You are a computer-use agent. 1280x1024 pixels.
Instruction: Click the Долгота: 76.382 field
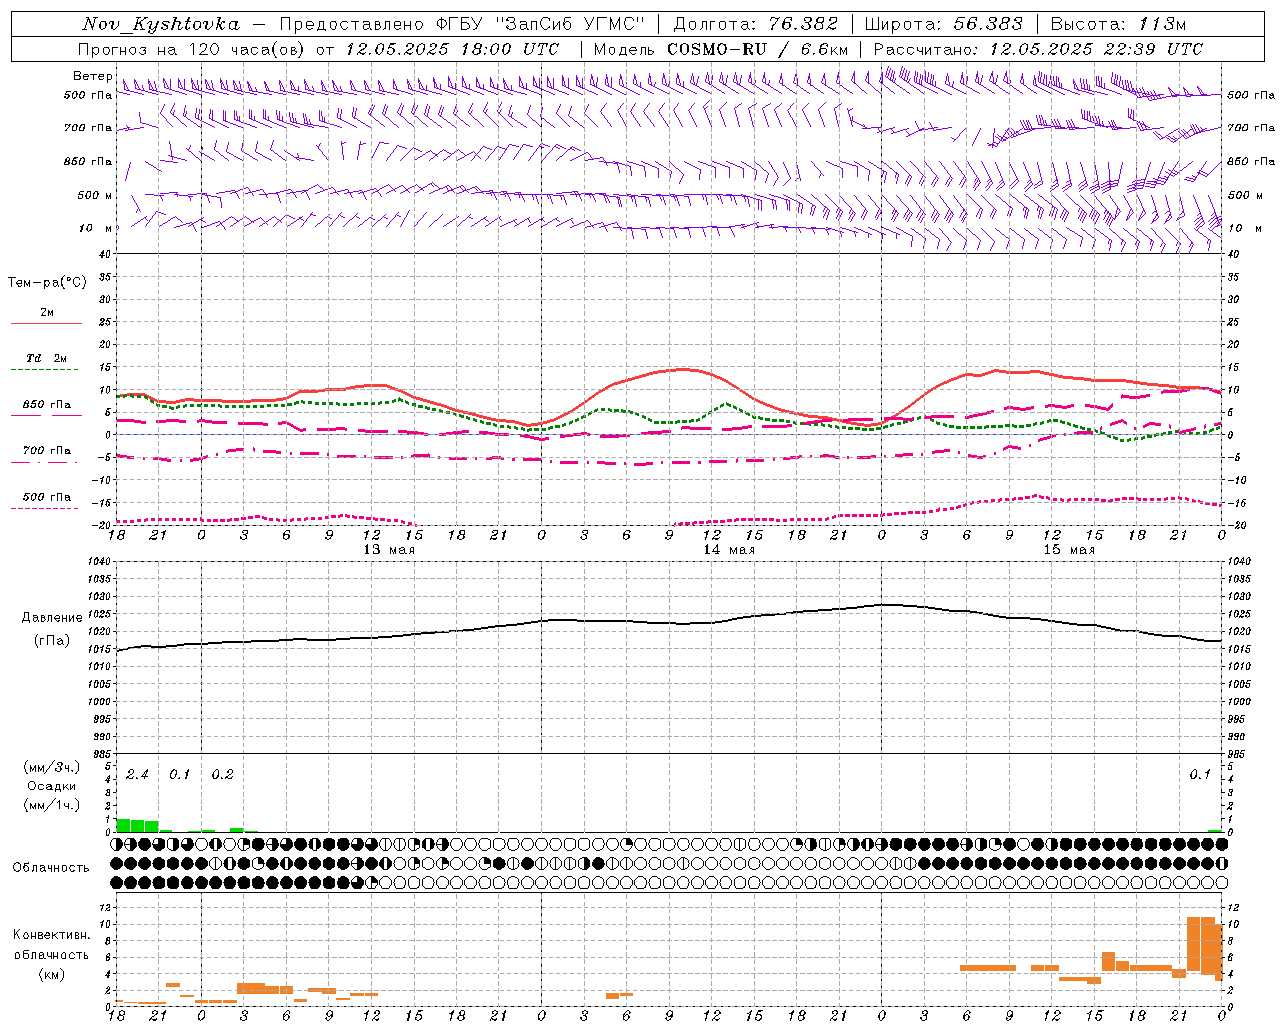coord(757,24)
